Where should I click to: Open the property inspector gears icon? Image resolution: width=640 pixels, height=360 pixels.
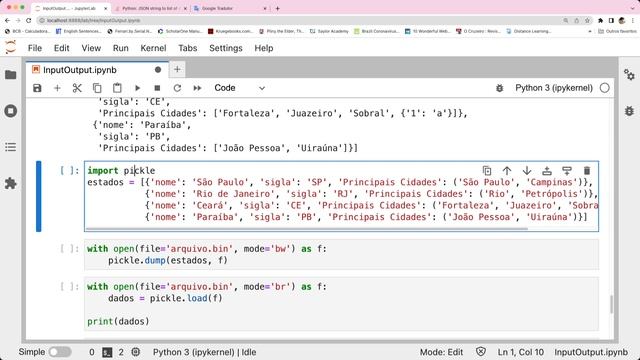[629, 75]
